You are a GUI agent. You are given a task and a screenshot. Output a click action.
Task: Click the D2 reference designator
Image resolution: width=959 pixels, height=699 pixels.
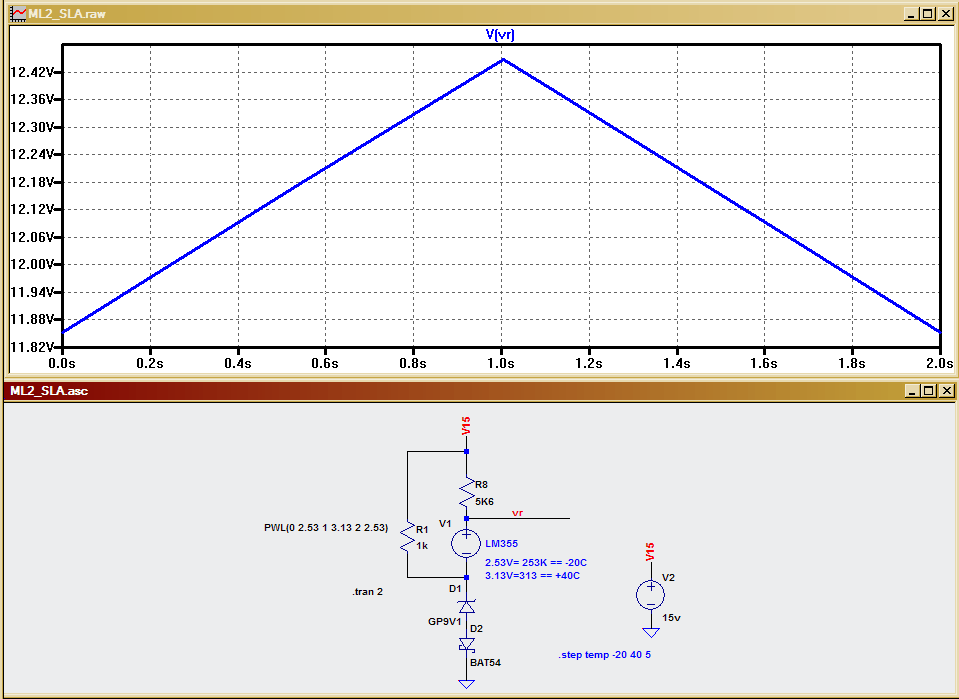[476, 629]
